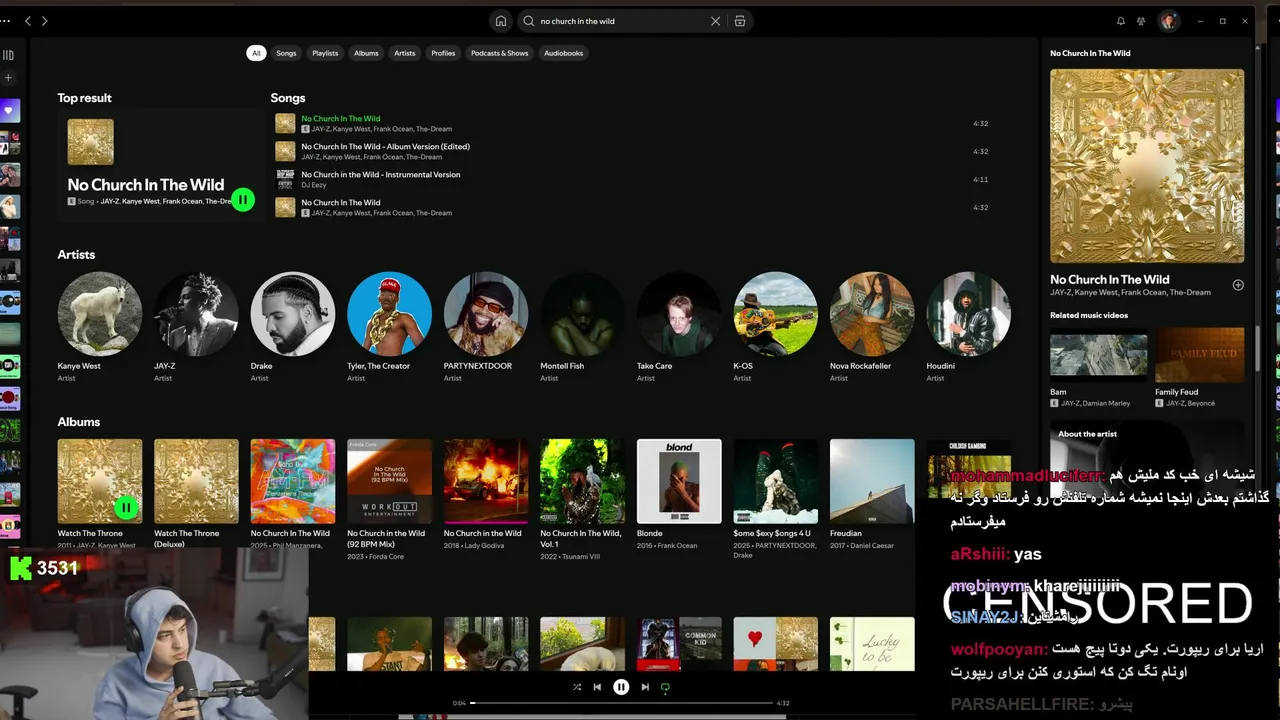Open the Browse icon beside search
The width and height of the screenshot is (1280, 720).
coord(740,21)
